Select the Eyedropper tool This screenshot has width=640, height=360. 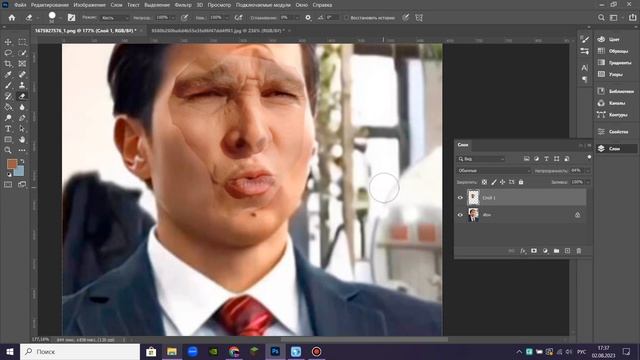pyautogui.click(x=8, y=74)
